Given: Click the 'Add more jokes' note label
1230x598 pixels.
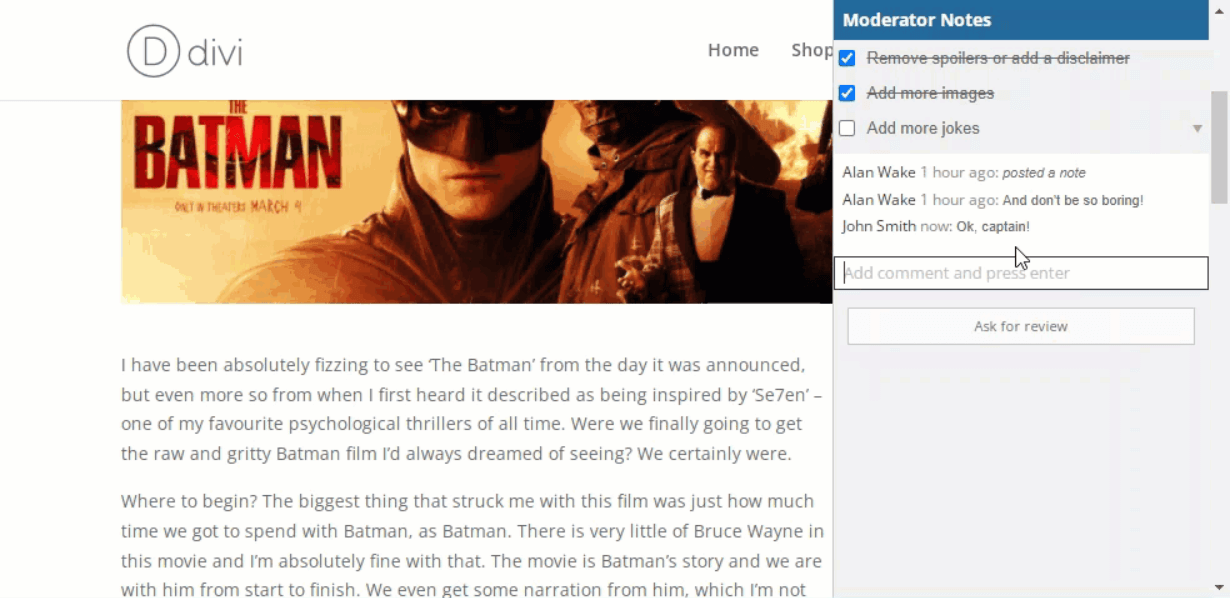Looking at the screenshot, I should [x=922, y=128].
